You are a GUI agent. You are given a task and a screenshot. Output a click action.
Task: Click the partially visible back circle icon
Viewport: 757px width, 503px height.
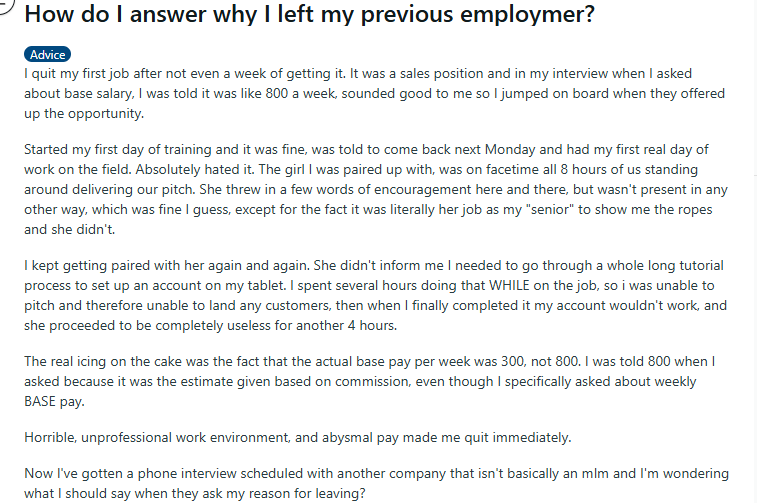point(5,8)
